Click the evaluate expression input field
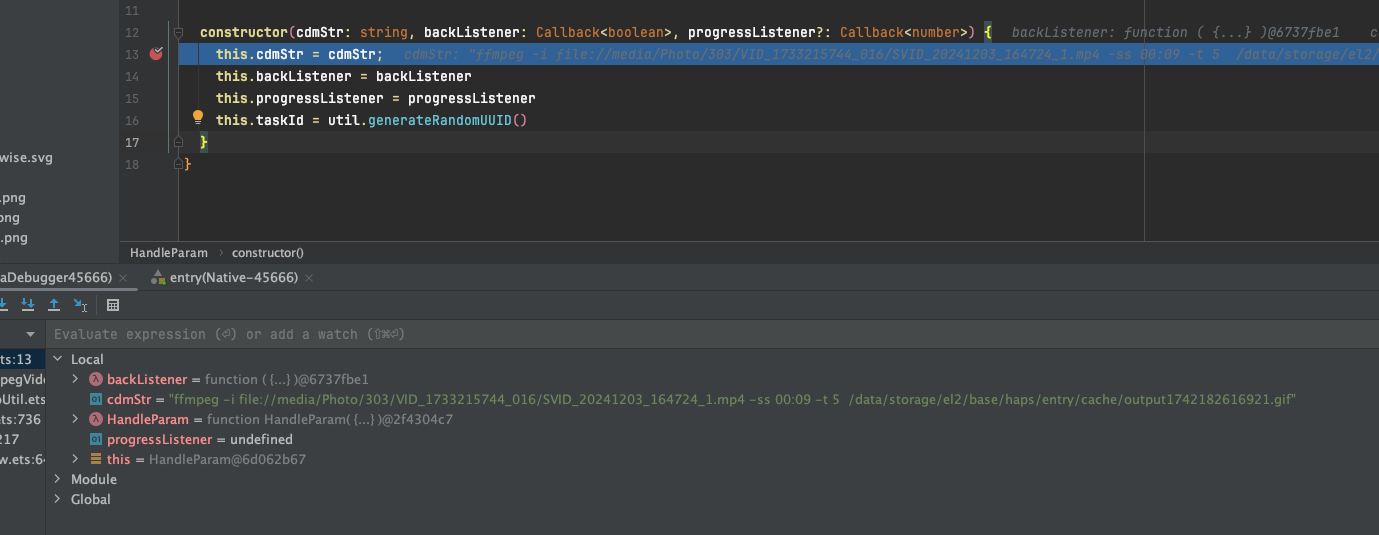The height and width of the screenshot is (535, 1379). coord(600,334)
